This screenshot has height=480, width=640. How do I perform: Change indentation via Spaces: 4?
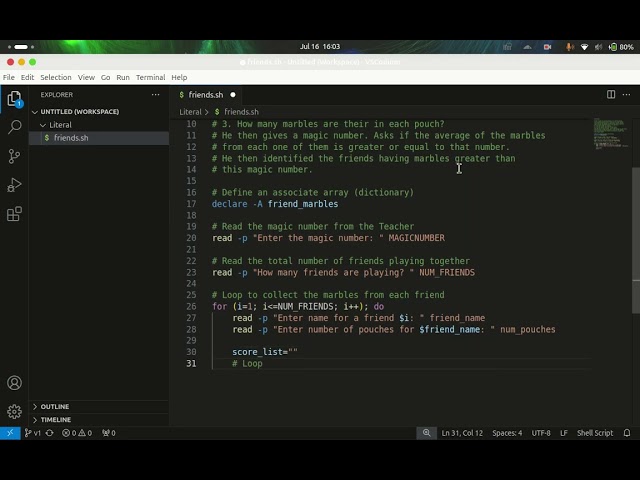coord(507,433)
